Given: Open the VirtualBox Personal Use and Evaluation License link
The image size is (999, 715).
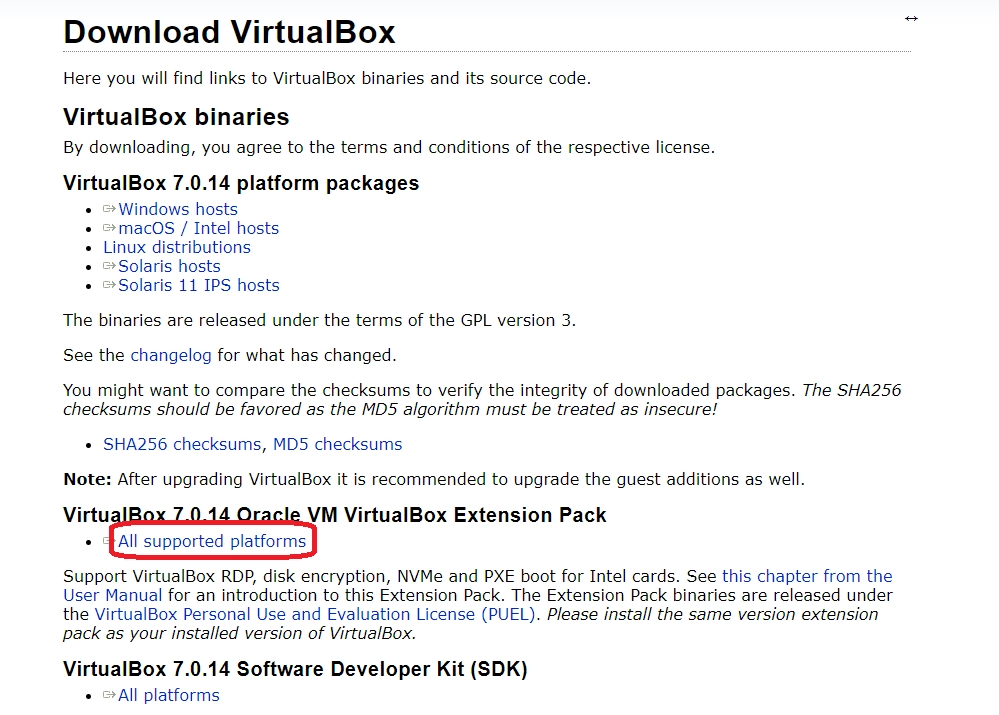Looking at the screenshot, I should click(315, 614).
